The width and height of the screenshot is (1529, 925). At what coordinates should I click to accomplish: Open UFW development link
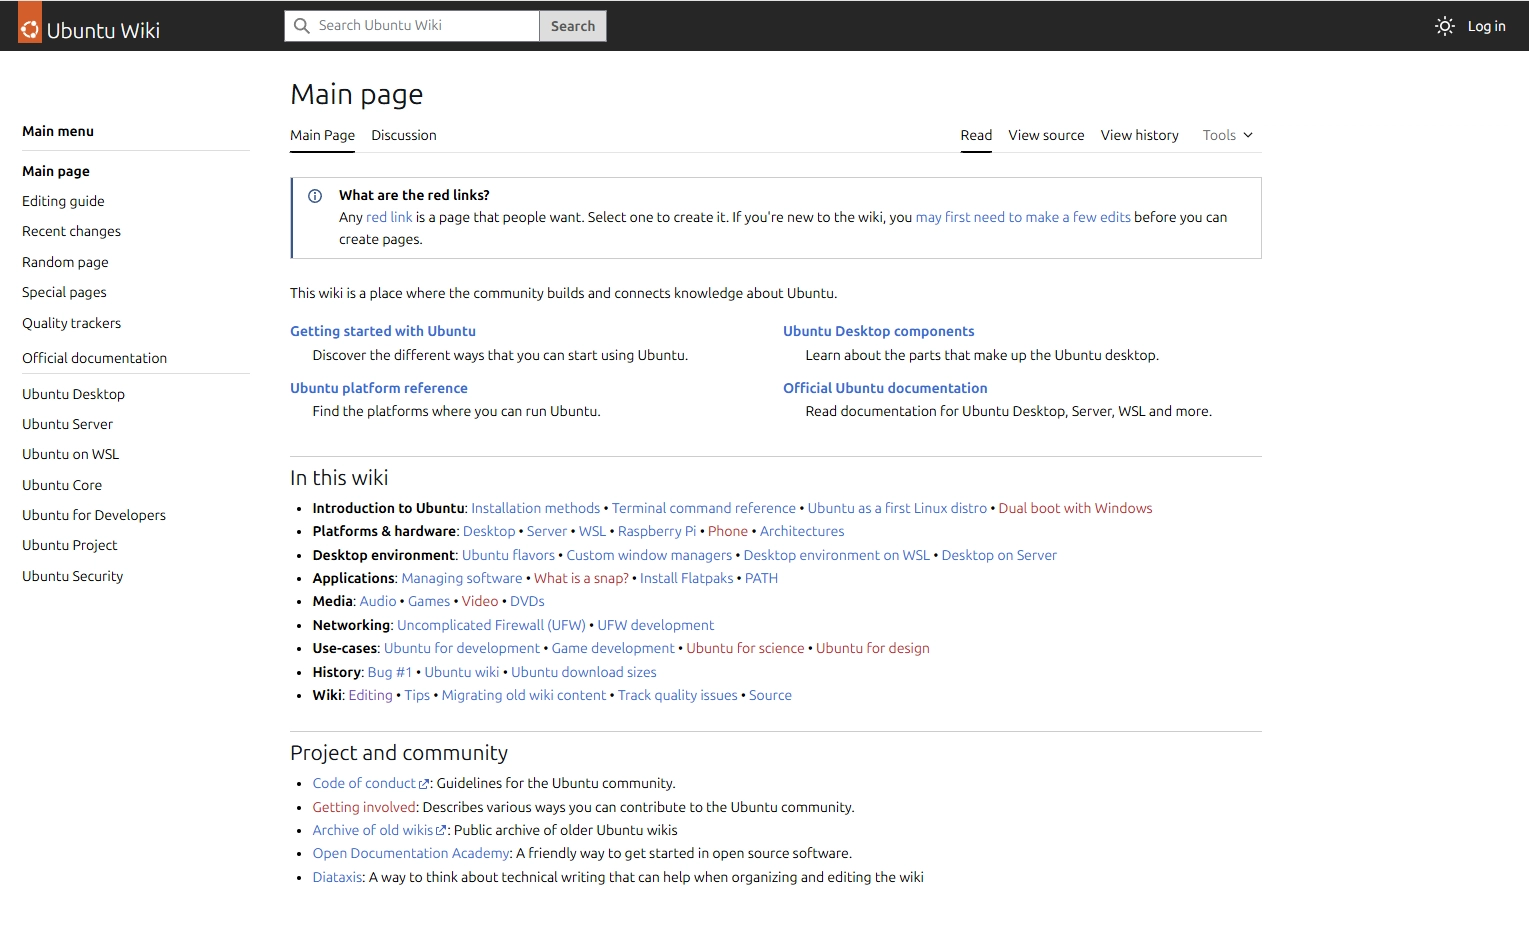(x=656, y=625)
